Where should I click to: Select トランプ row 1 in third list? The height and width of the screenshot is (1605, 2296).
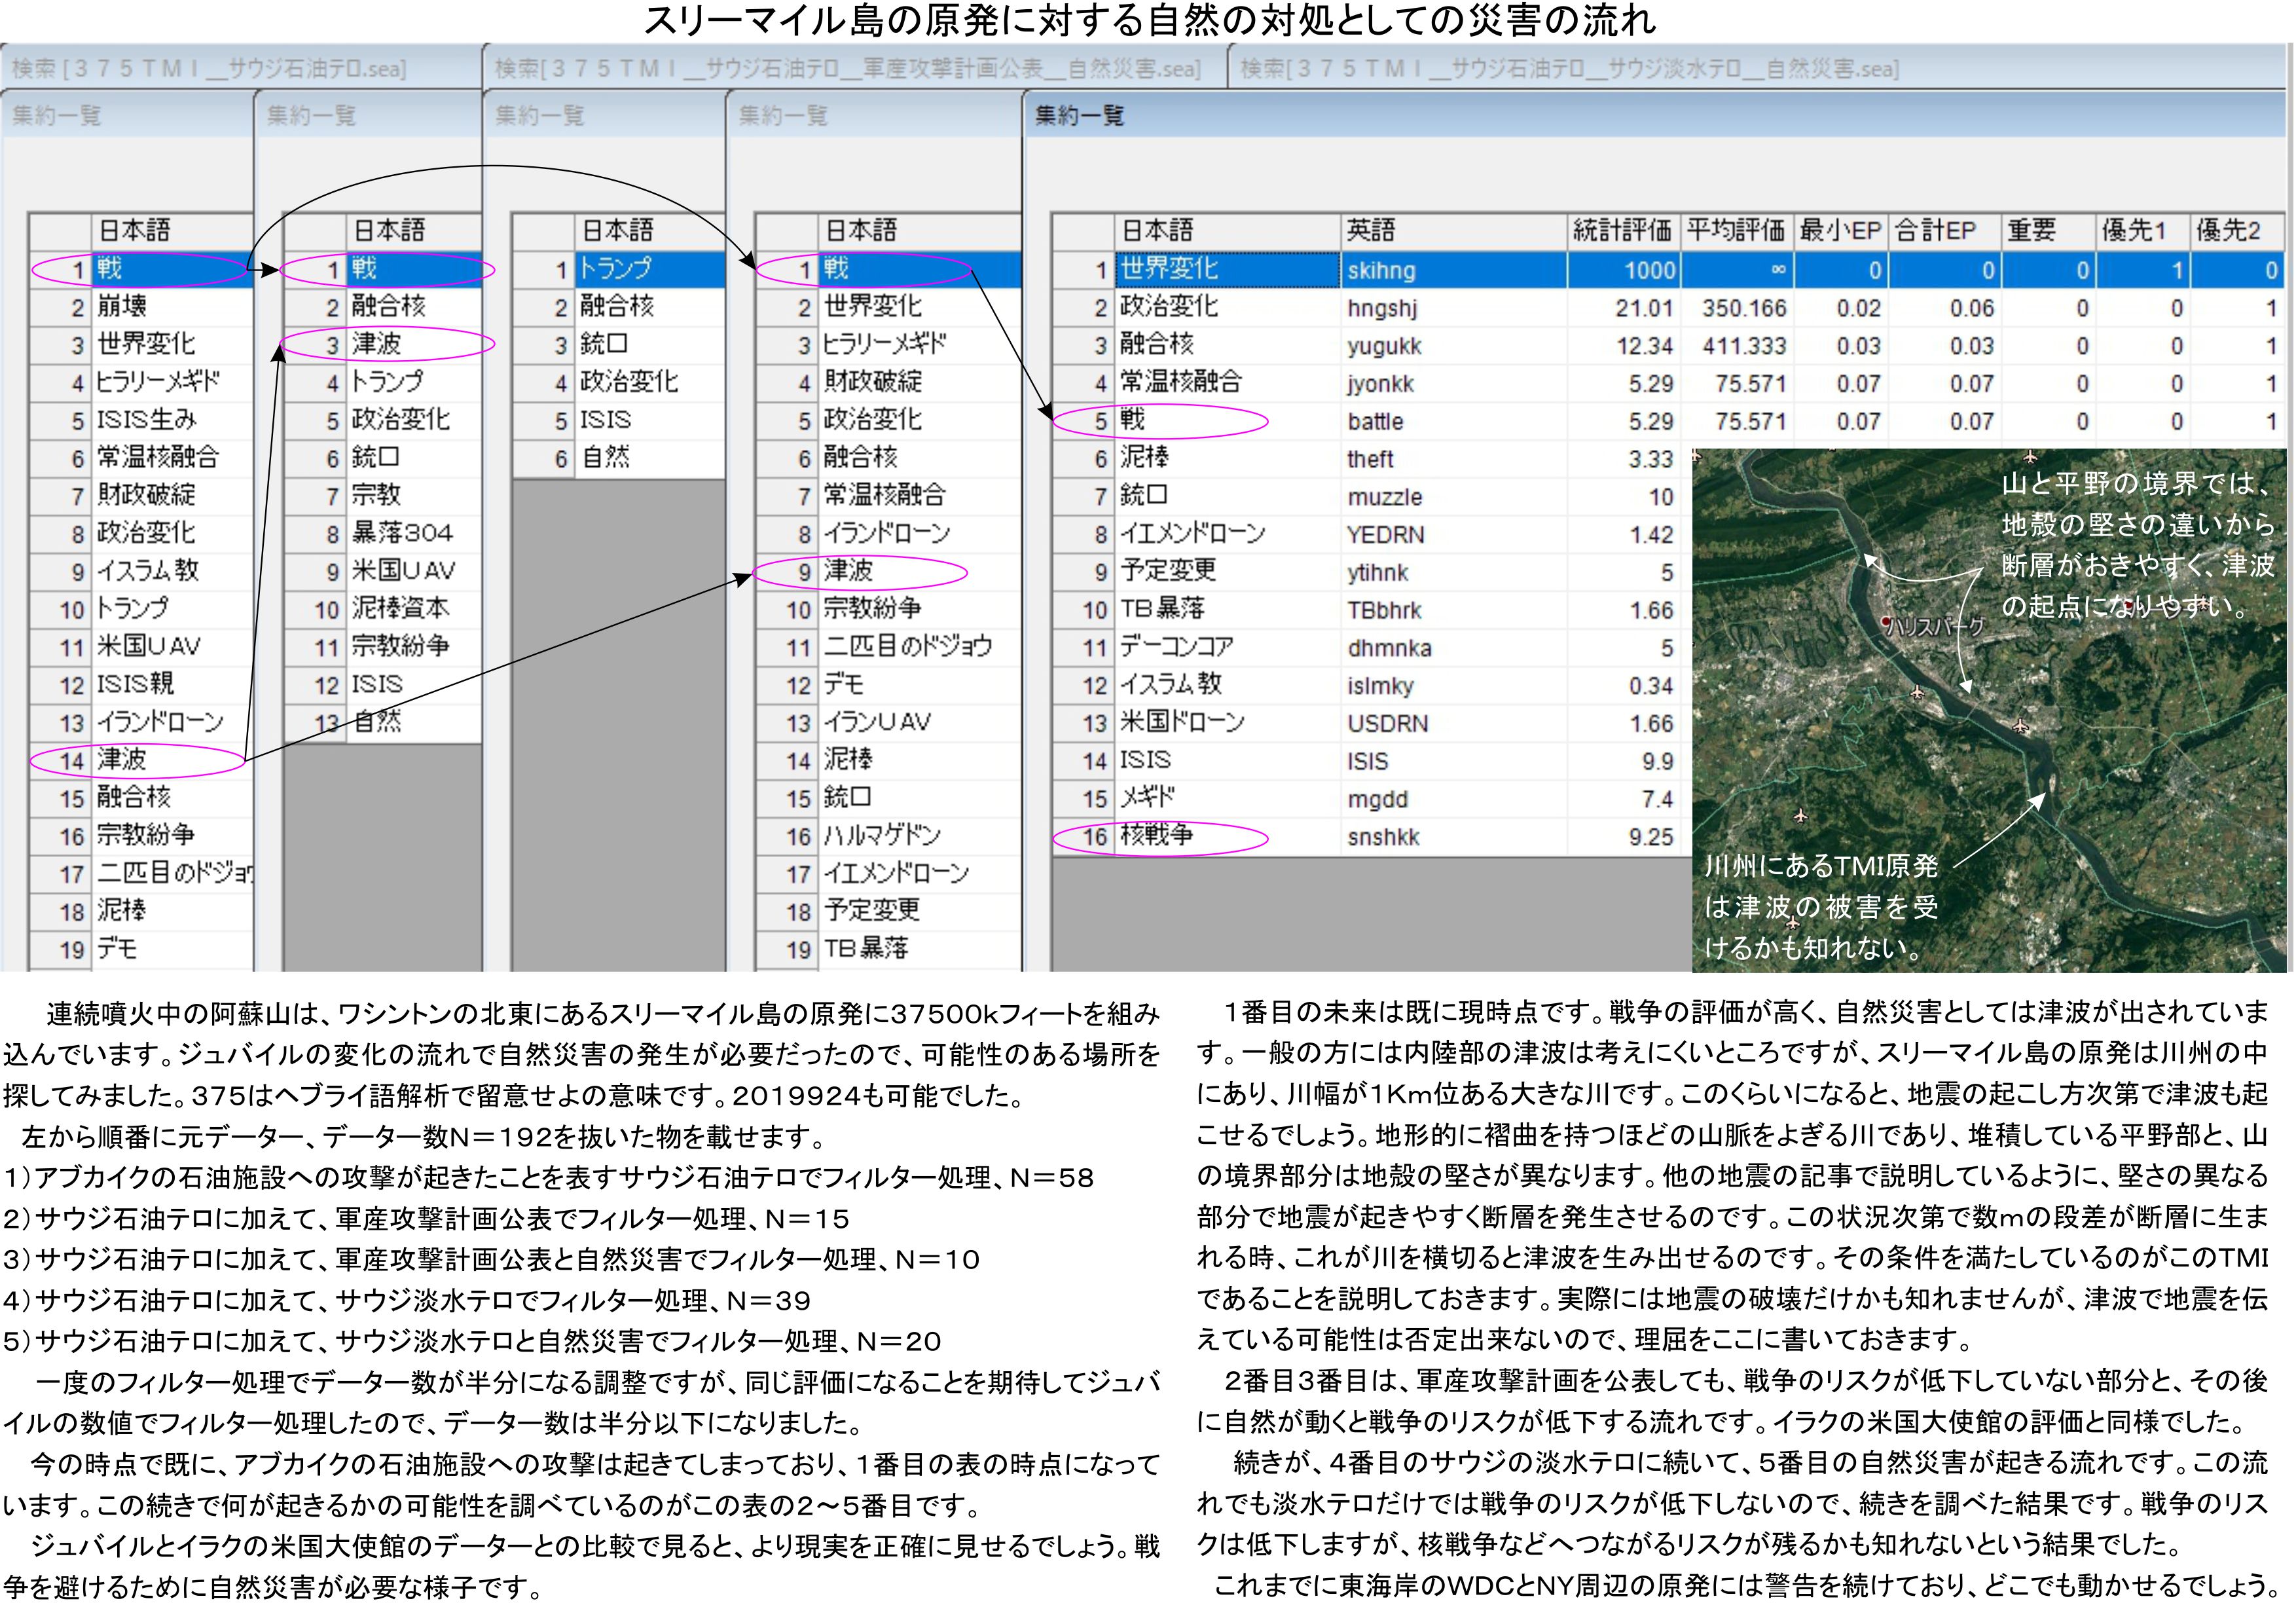pos(616,269)
